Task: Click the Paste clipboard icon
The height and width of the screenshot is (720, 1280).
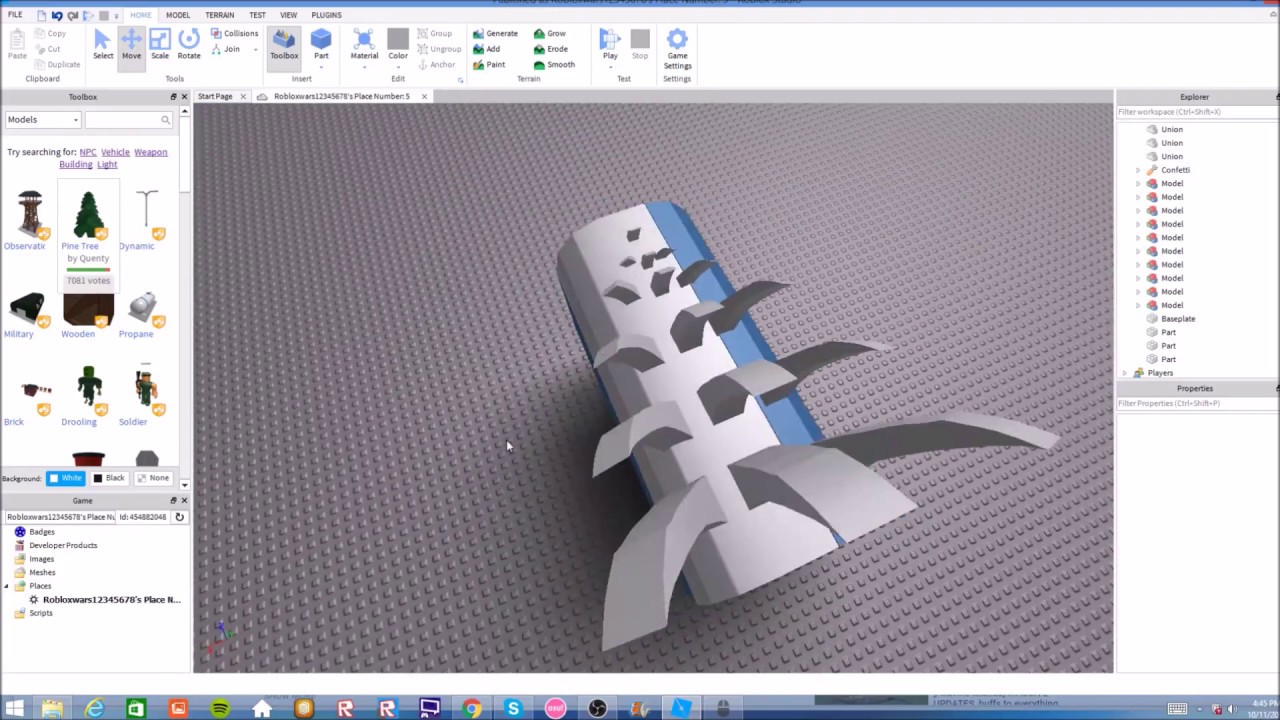Action: 17,44
